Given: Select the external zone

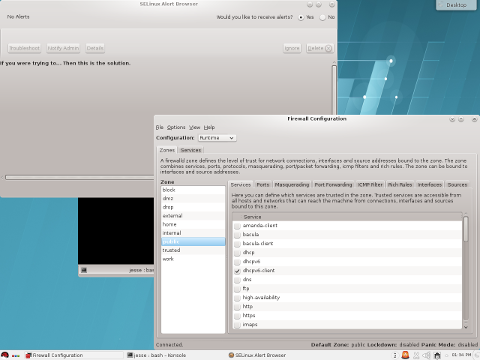Looking at the screenshot, I should [193, 216].
